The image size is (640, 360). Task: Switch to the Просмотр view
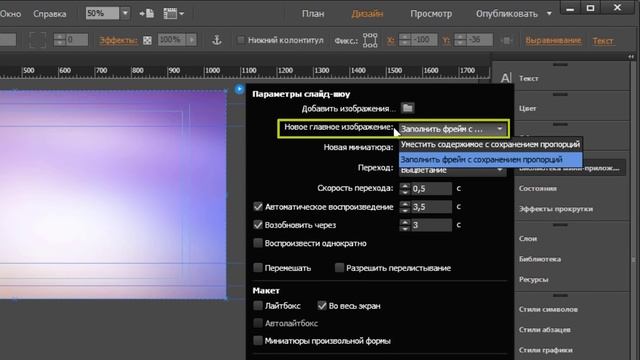pyautogui.click(x=431, y=14)
